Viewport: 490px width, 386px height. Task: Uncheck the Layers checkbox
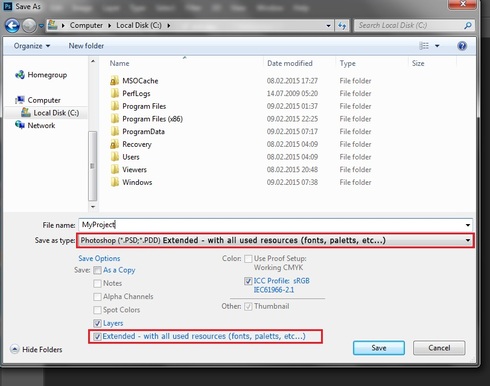click(x=97, y=323)
